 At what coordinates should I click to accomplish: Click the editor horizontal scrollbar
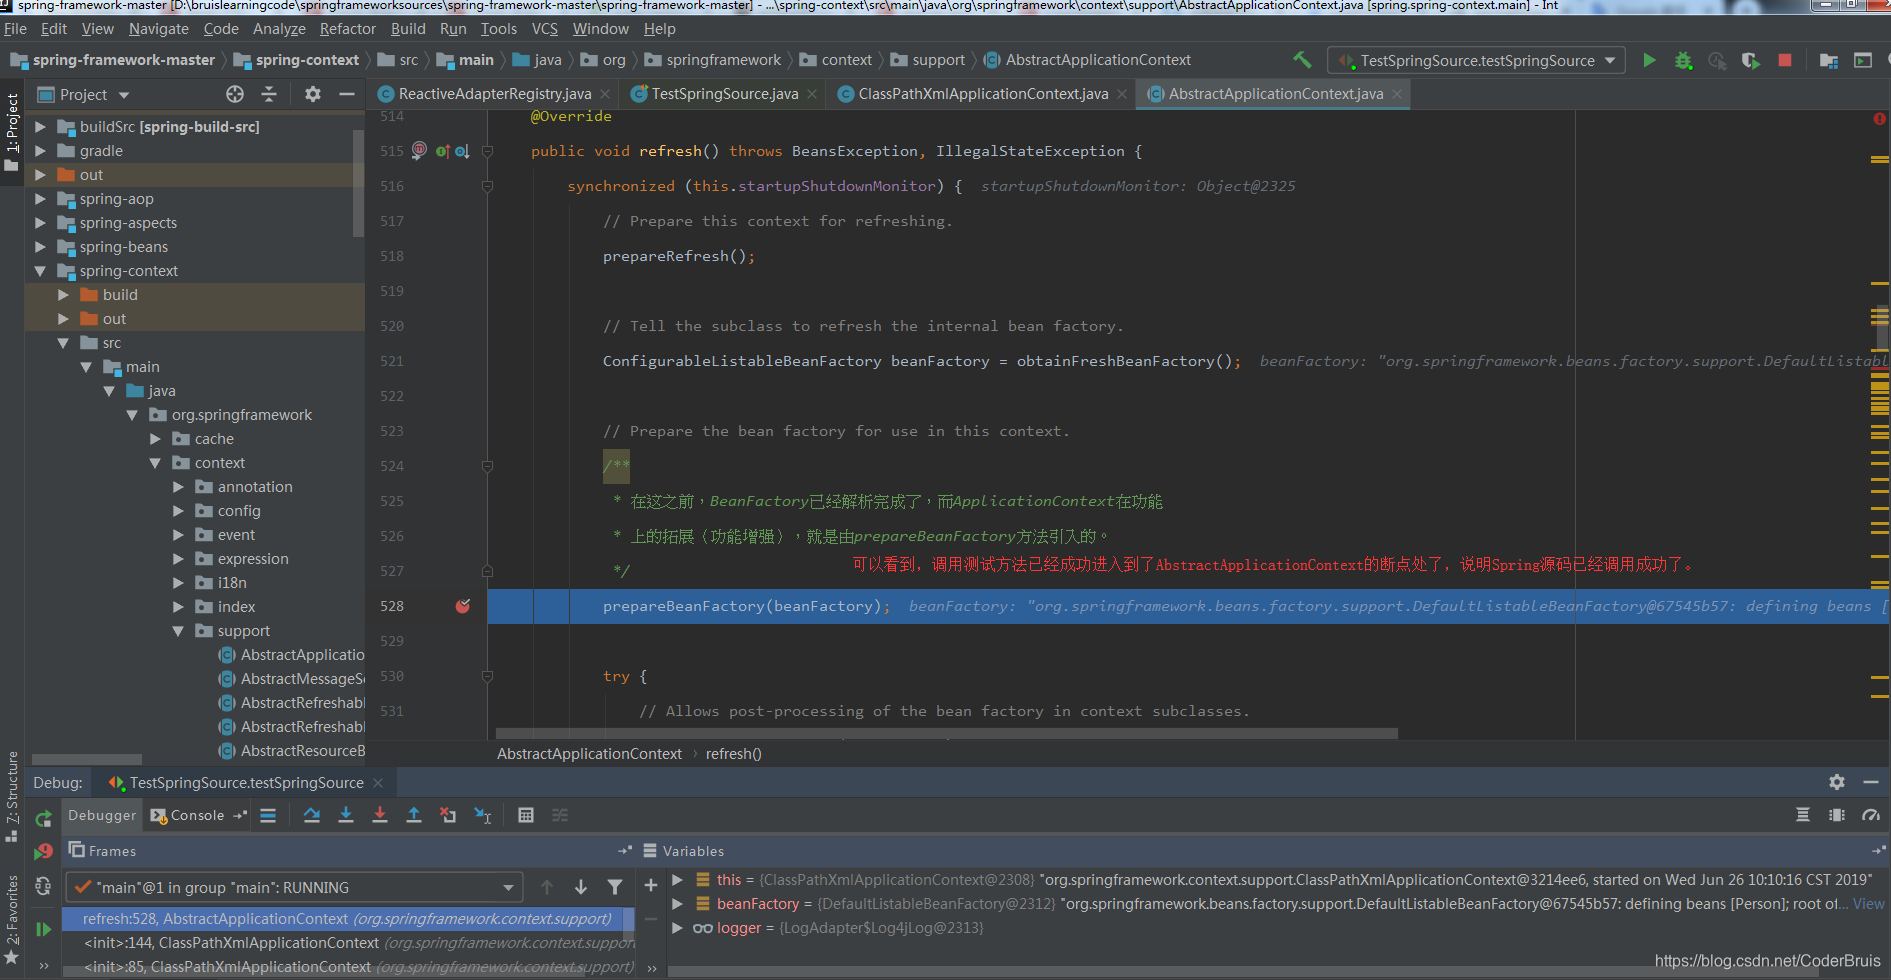[946, 734]
